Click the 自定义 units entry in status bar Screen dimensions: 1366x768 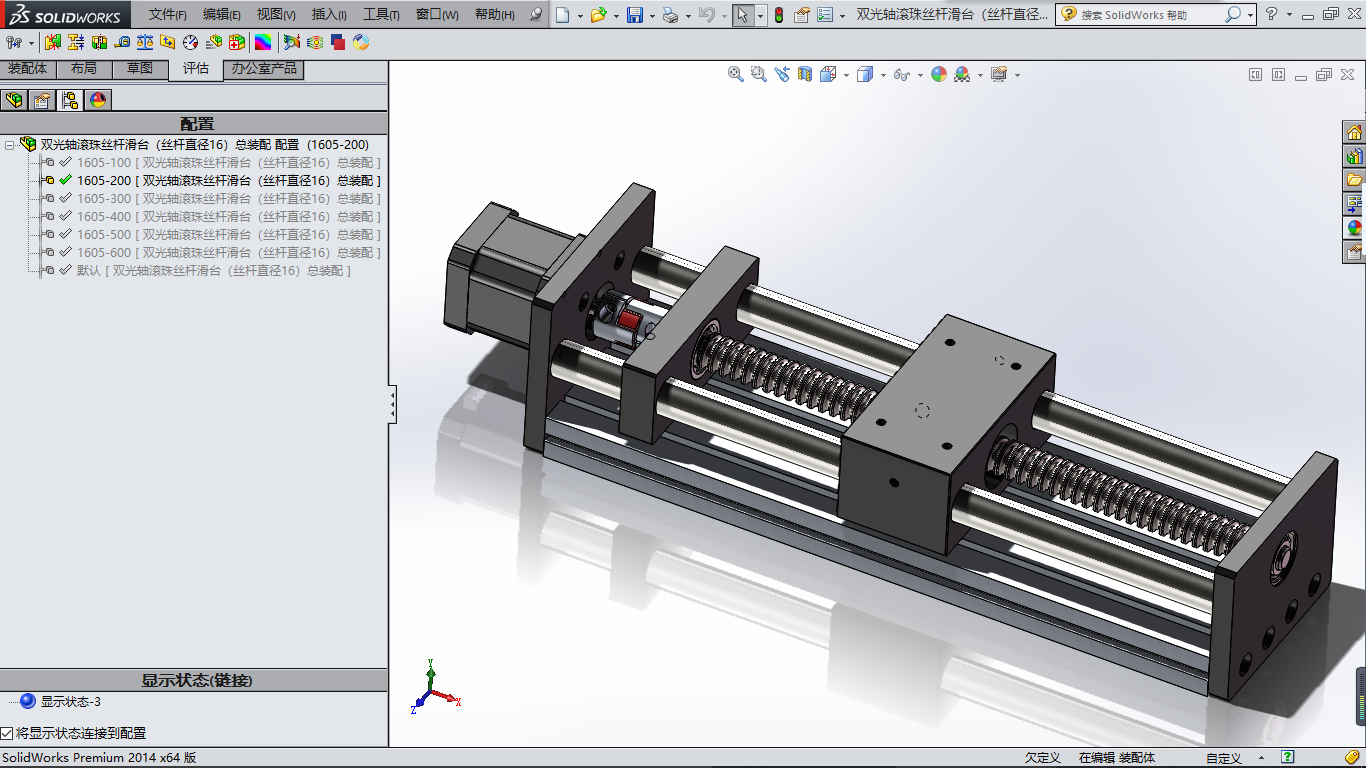[1223, 758]
